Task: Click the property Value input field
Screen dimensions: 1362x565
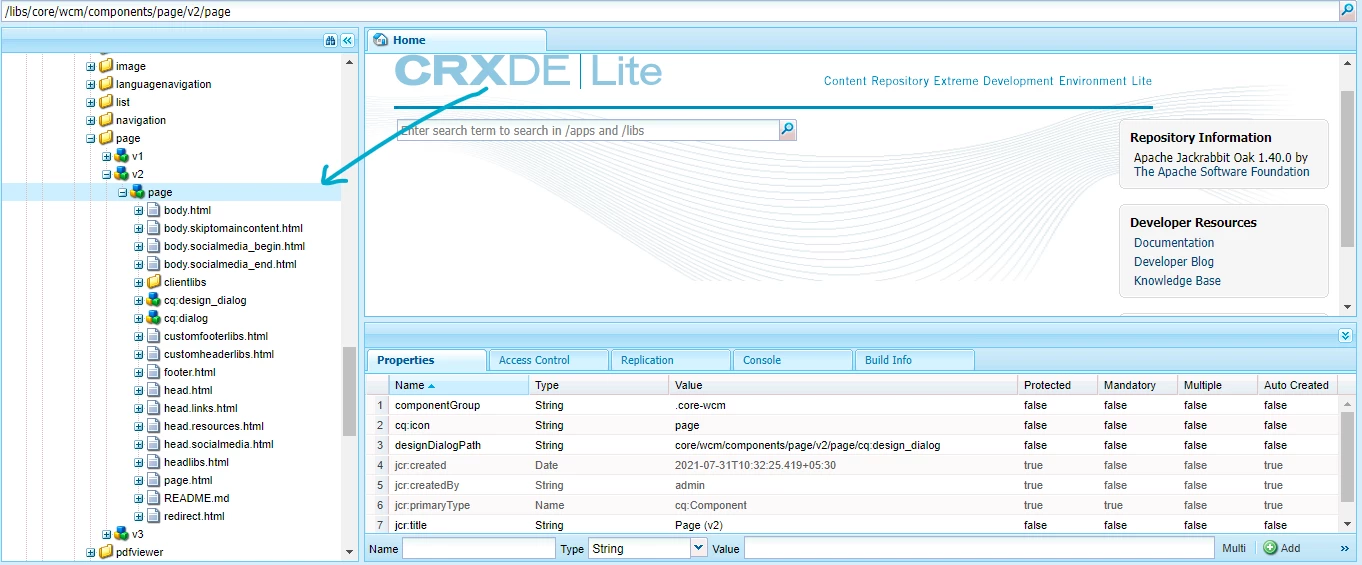Action: click(x=979, y=548)
